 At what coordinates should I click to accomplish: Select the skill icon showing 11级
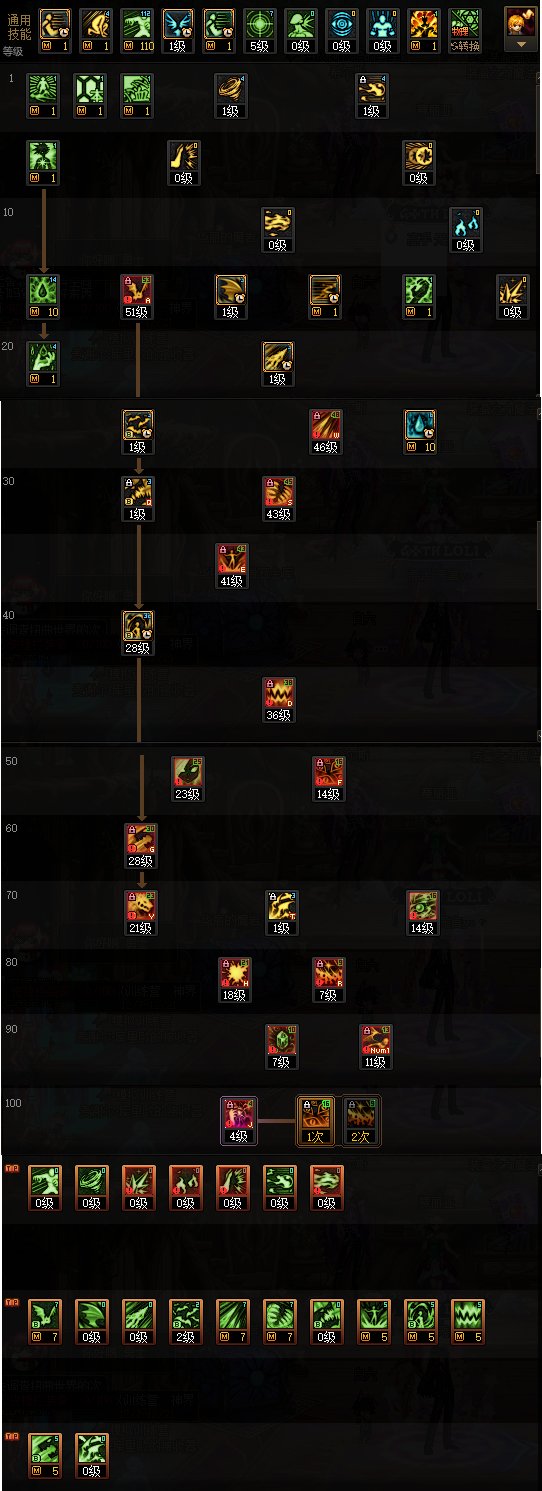[x=373, y=1047]
